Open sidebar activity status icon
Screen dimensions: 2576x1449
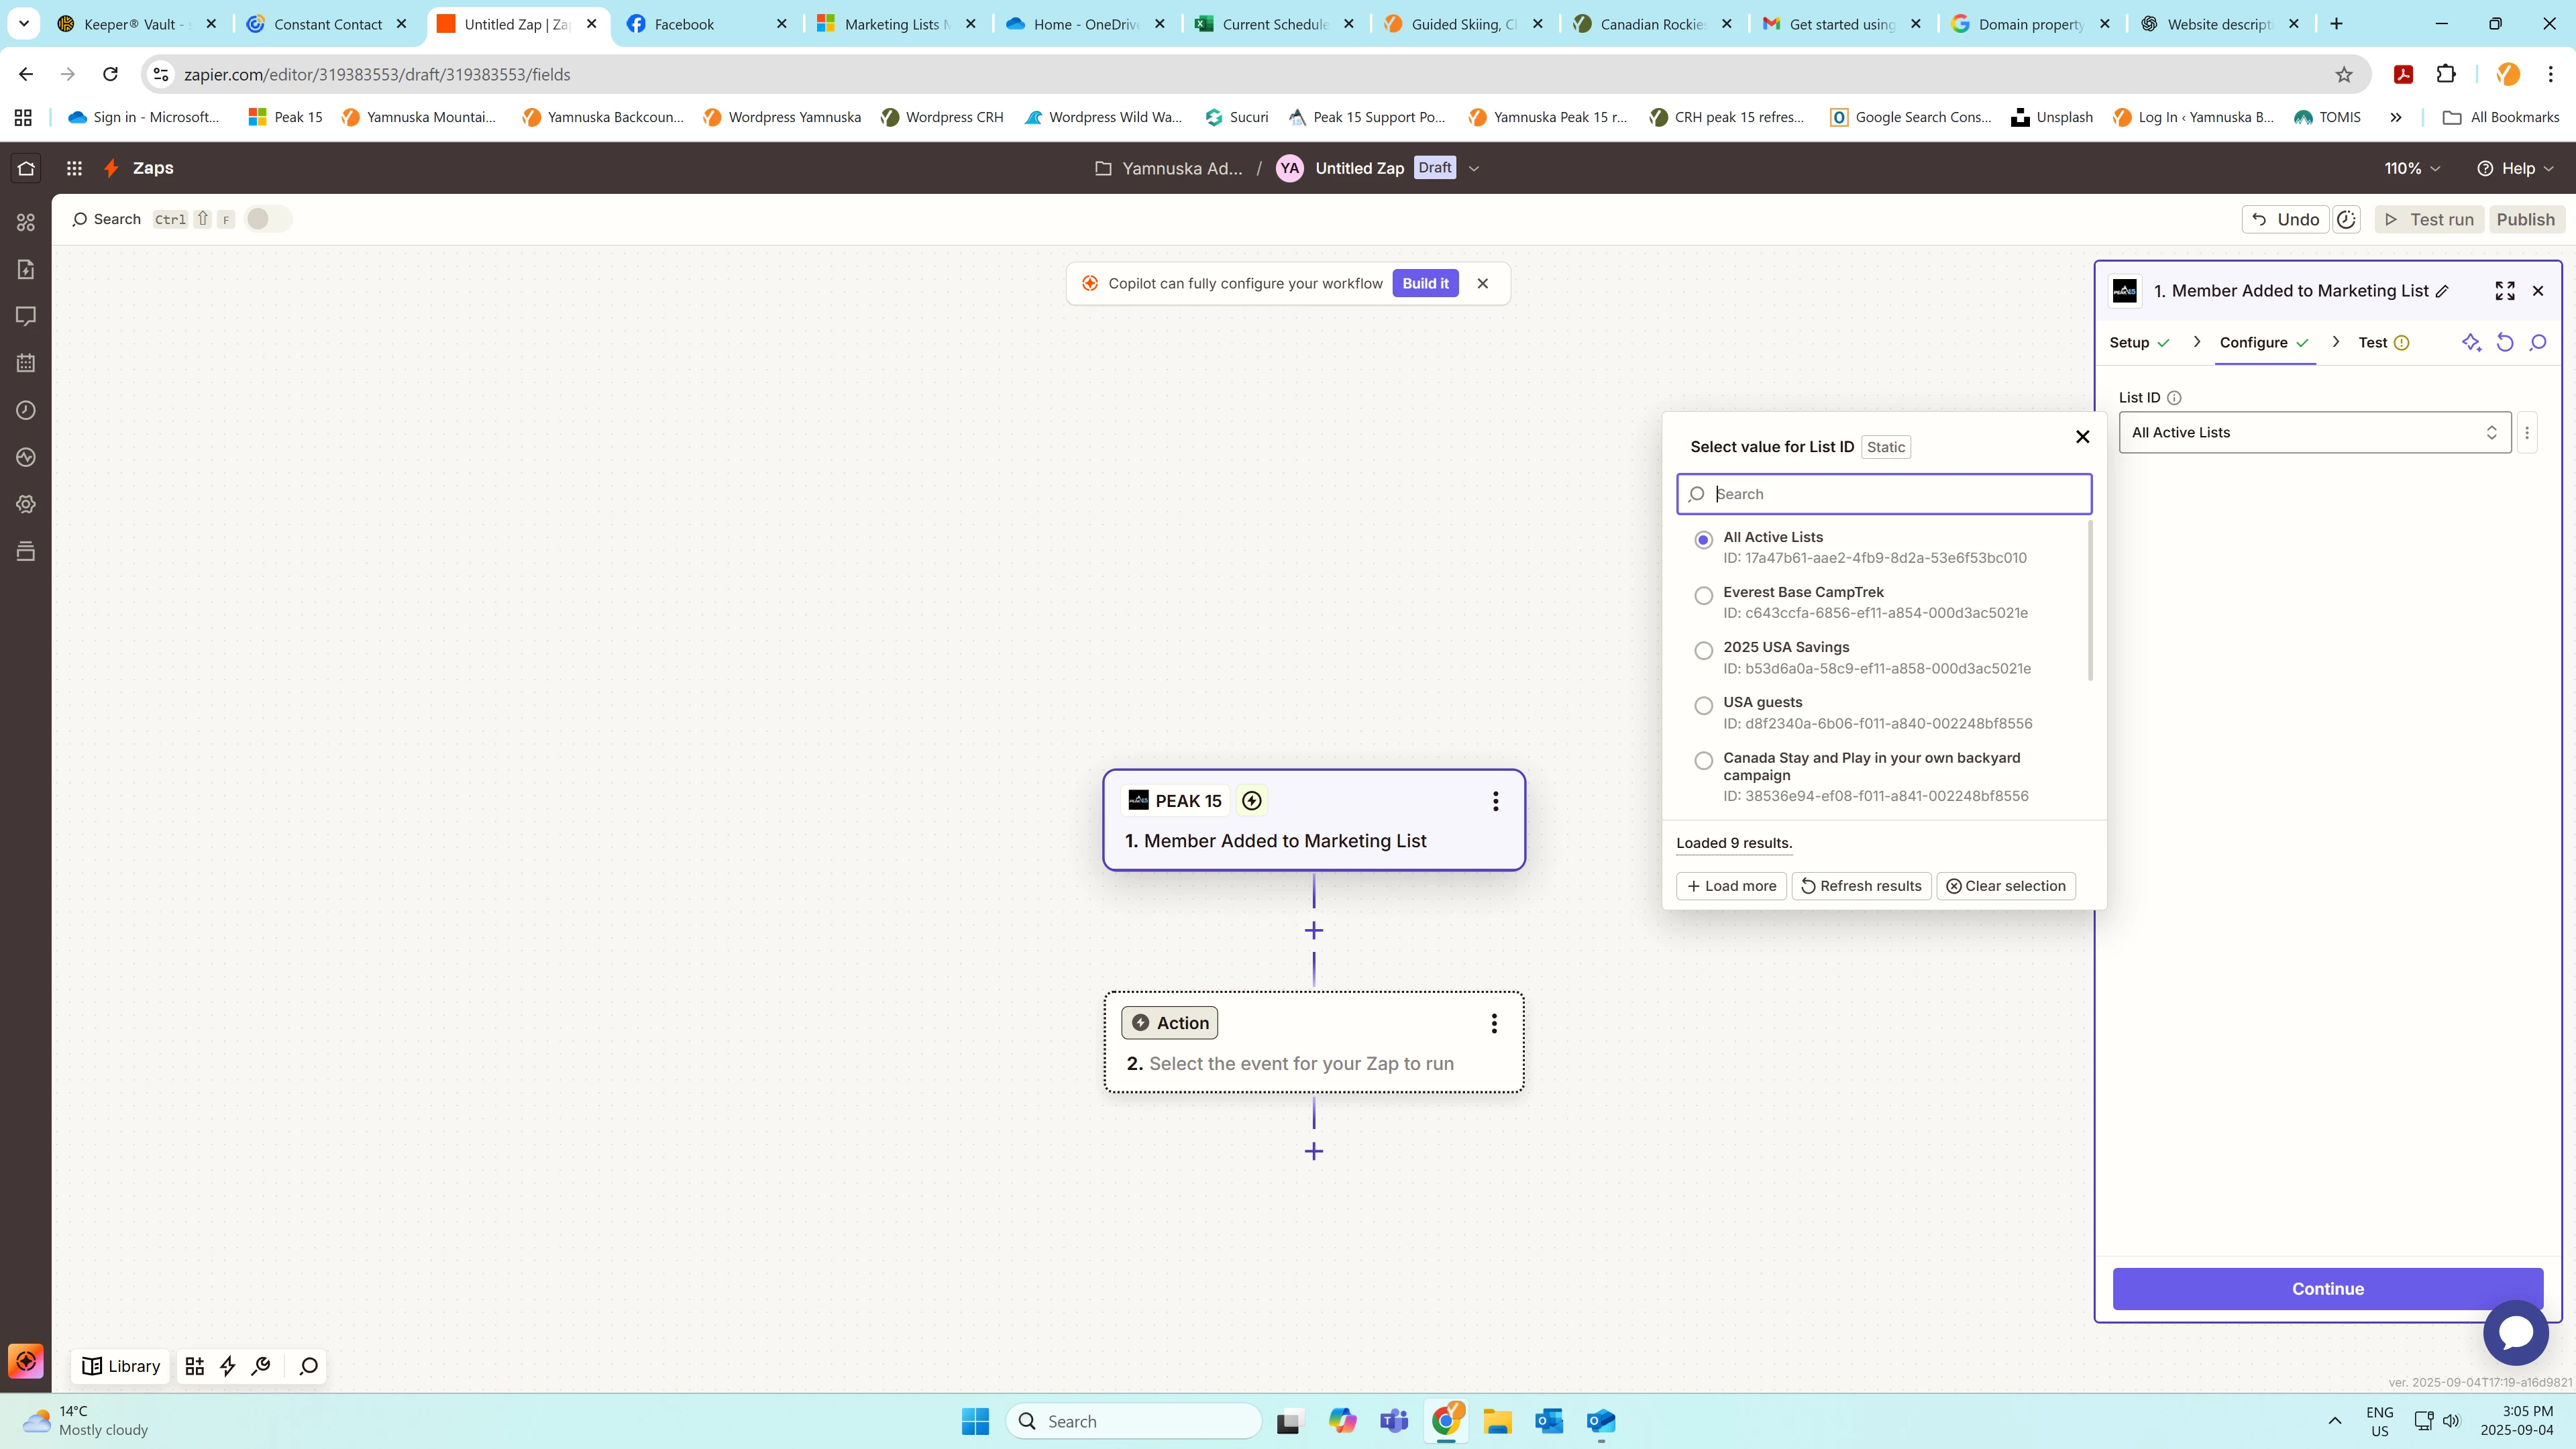26,457
